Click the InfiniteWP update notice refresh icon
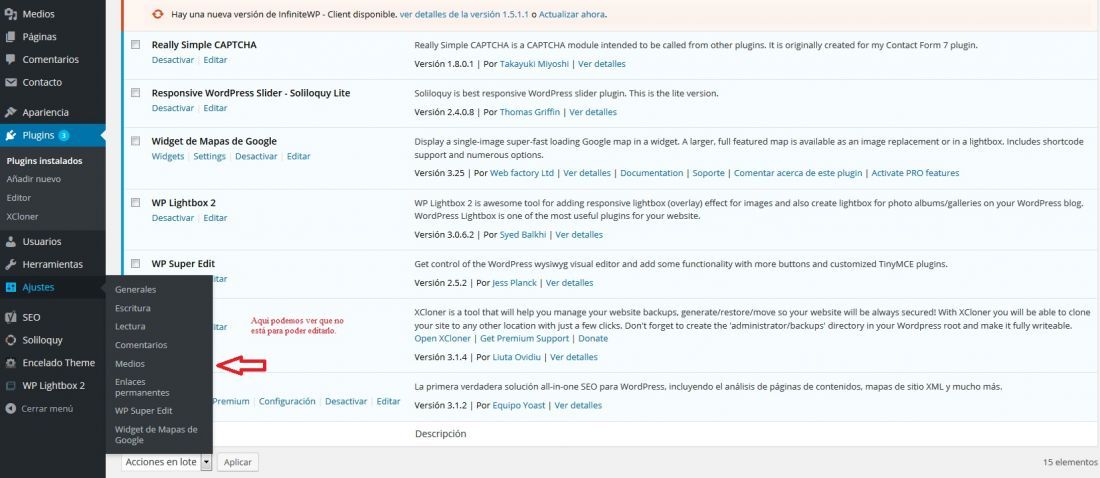1100x478 pixels. [159, 14]
